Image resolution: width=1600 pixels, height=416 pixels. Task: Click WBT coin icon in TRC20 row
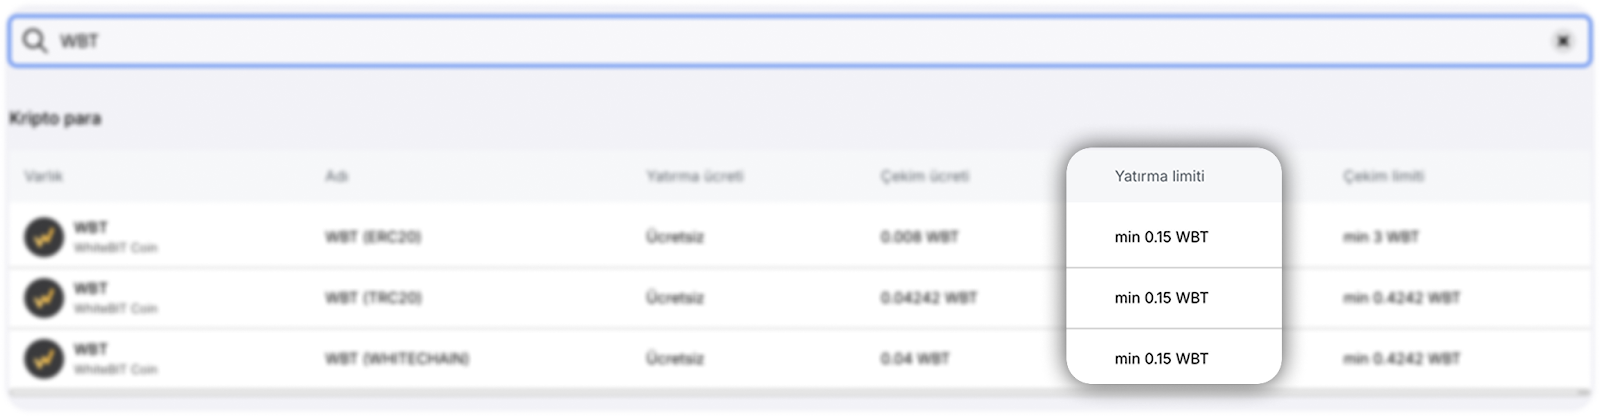pyautogui.click(x=44, y=298)
